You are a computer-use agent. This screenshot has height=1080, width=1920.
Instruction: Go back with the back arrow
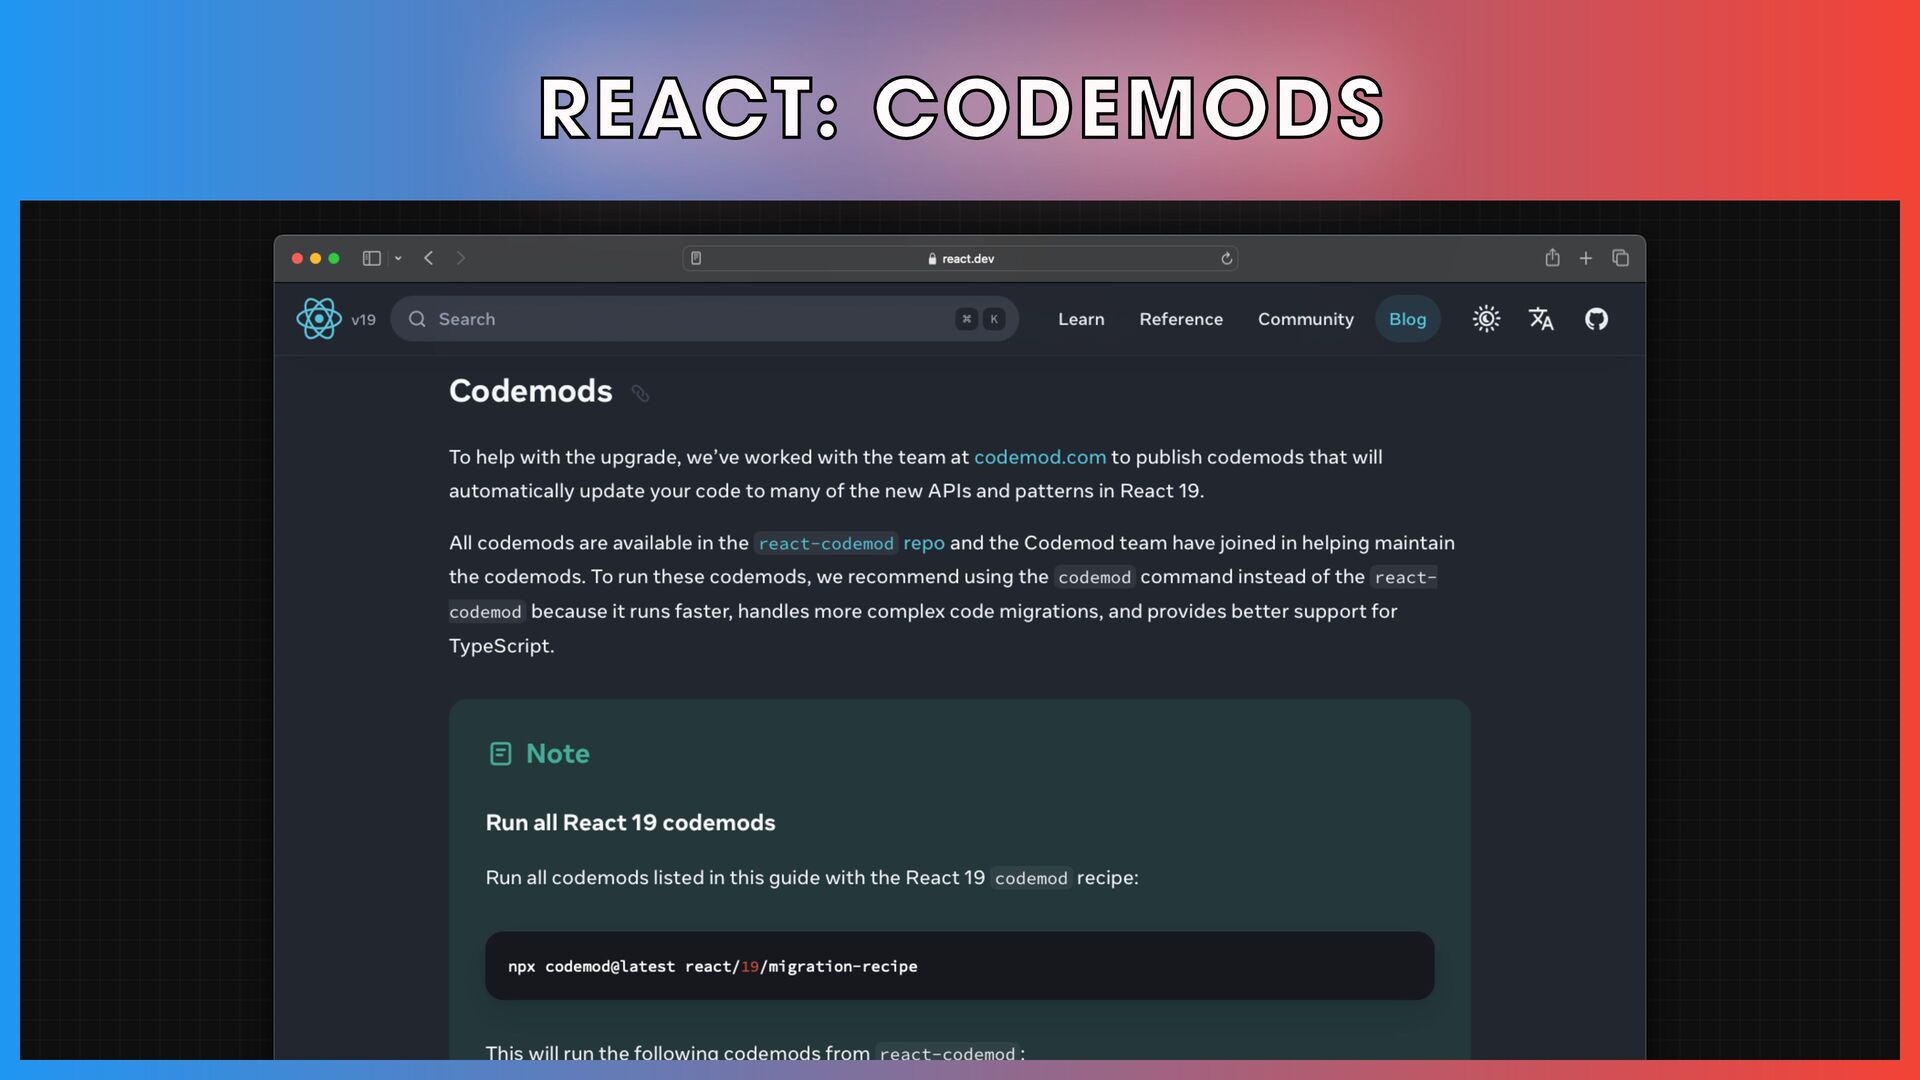click(x=429, y=258)
